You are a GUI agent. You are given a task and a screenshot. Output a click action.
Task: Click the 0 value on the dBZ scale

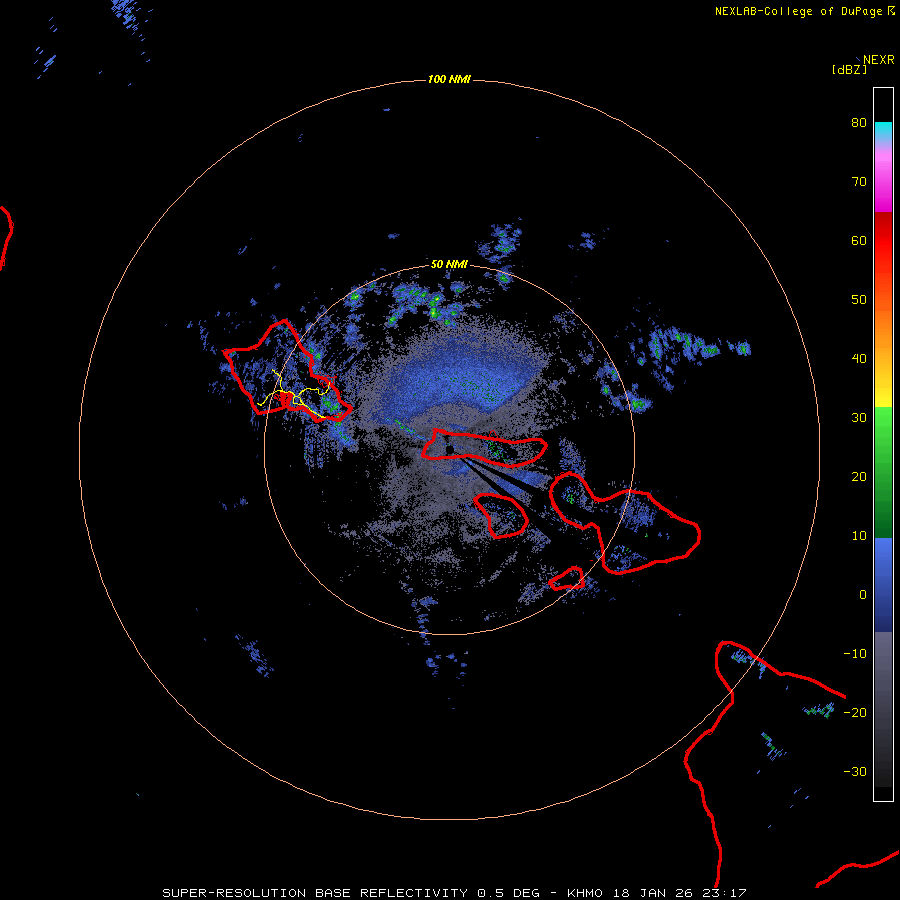[863, 595]
